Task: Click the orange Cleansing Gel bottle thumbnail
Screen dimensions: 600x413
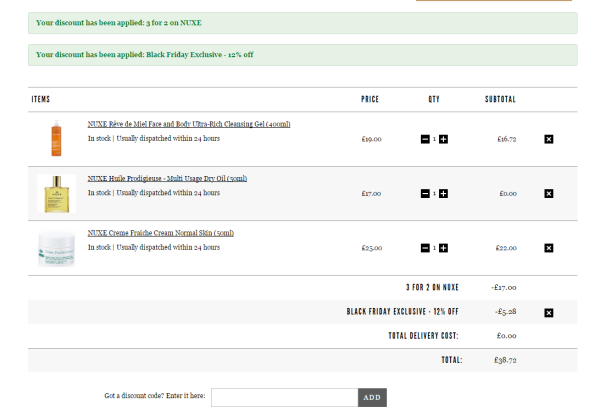Action: pyautogui.click(x=56, y=138)
